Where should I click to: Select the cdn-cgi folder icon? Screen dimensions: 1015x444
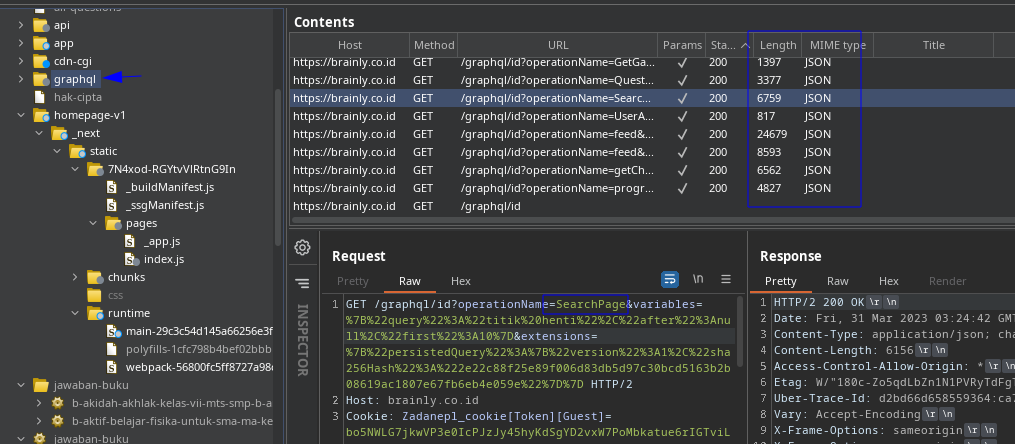41,61
